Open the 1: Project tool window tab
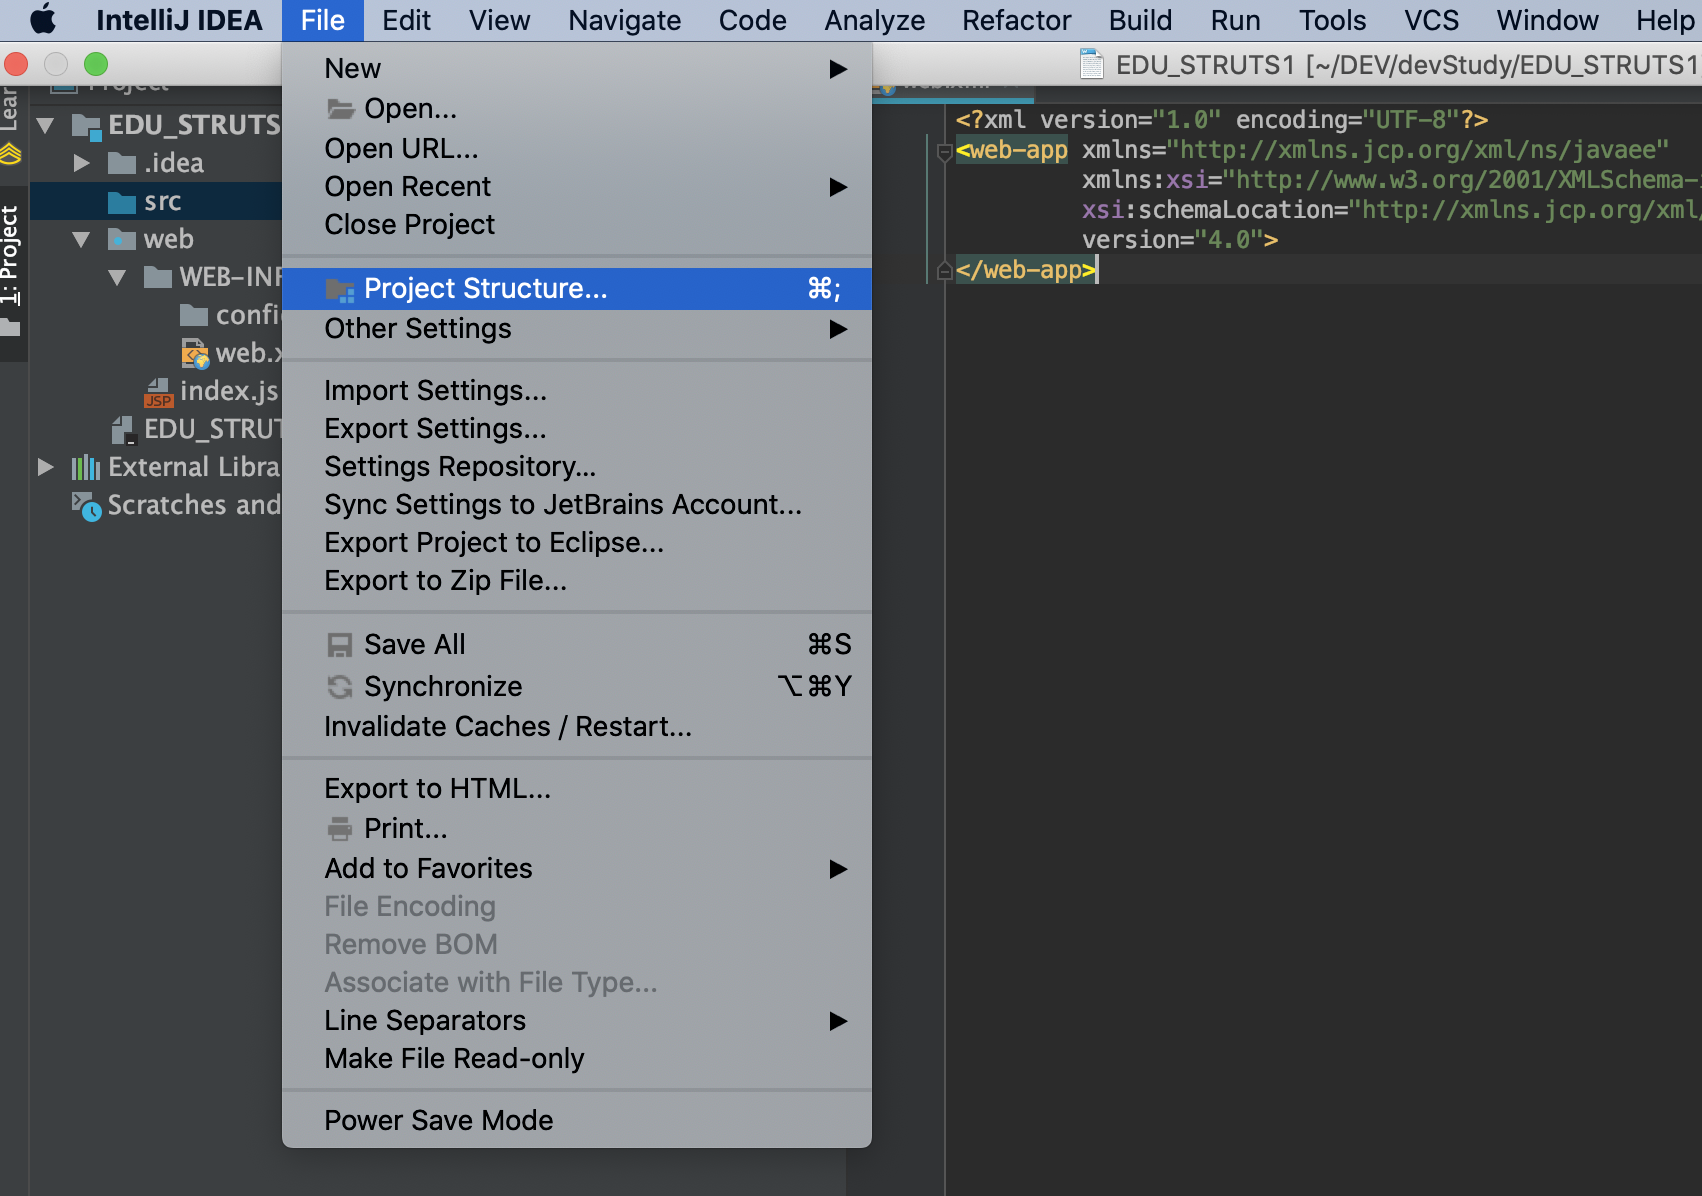Image resolution: width=1702 pixels, height=1196 pixels. 11,271
